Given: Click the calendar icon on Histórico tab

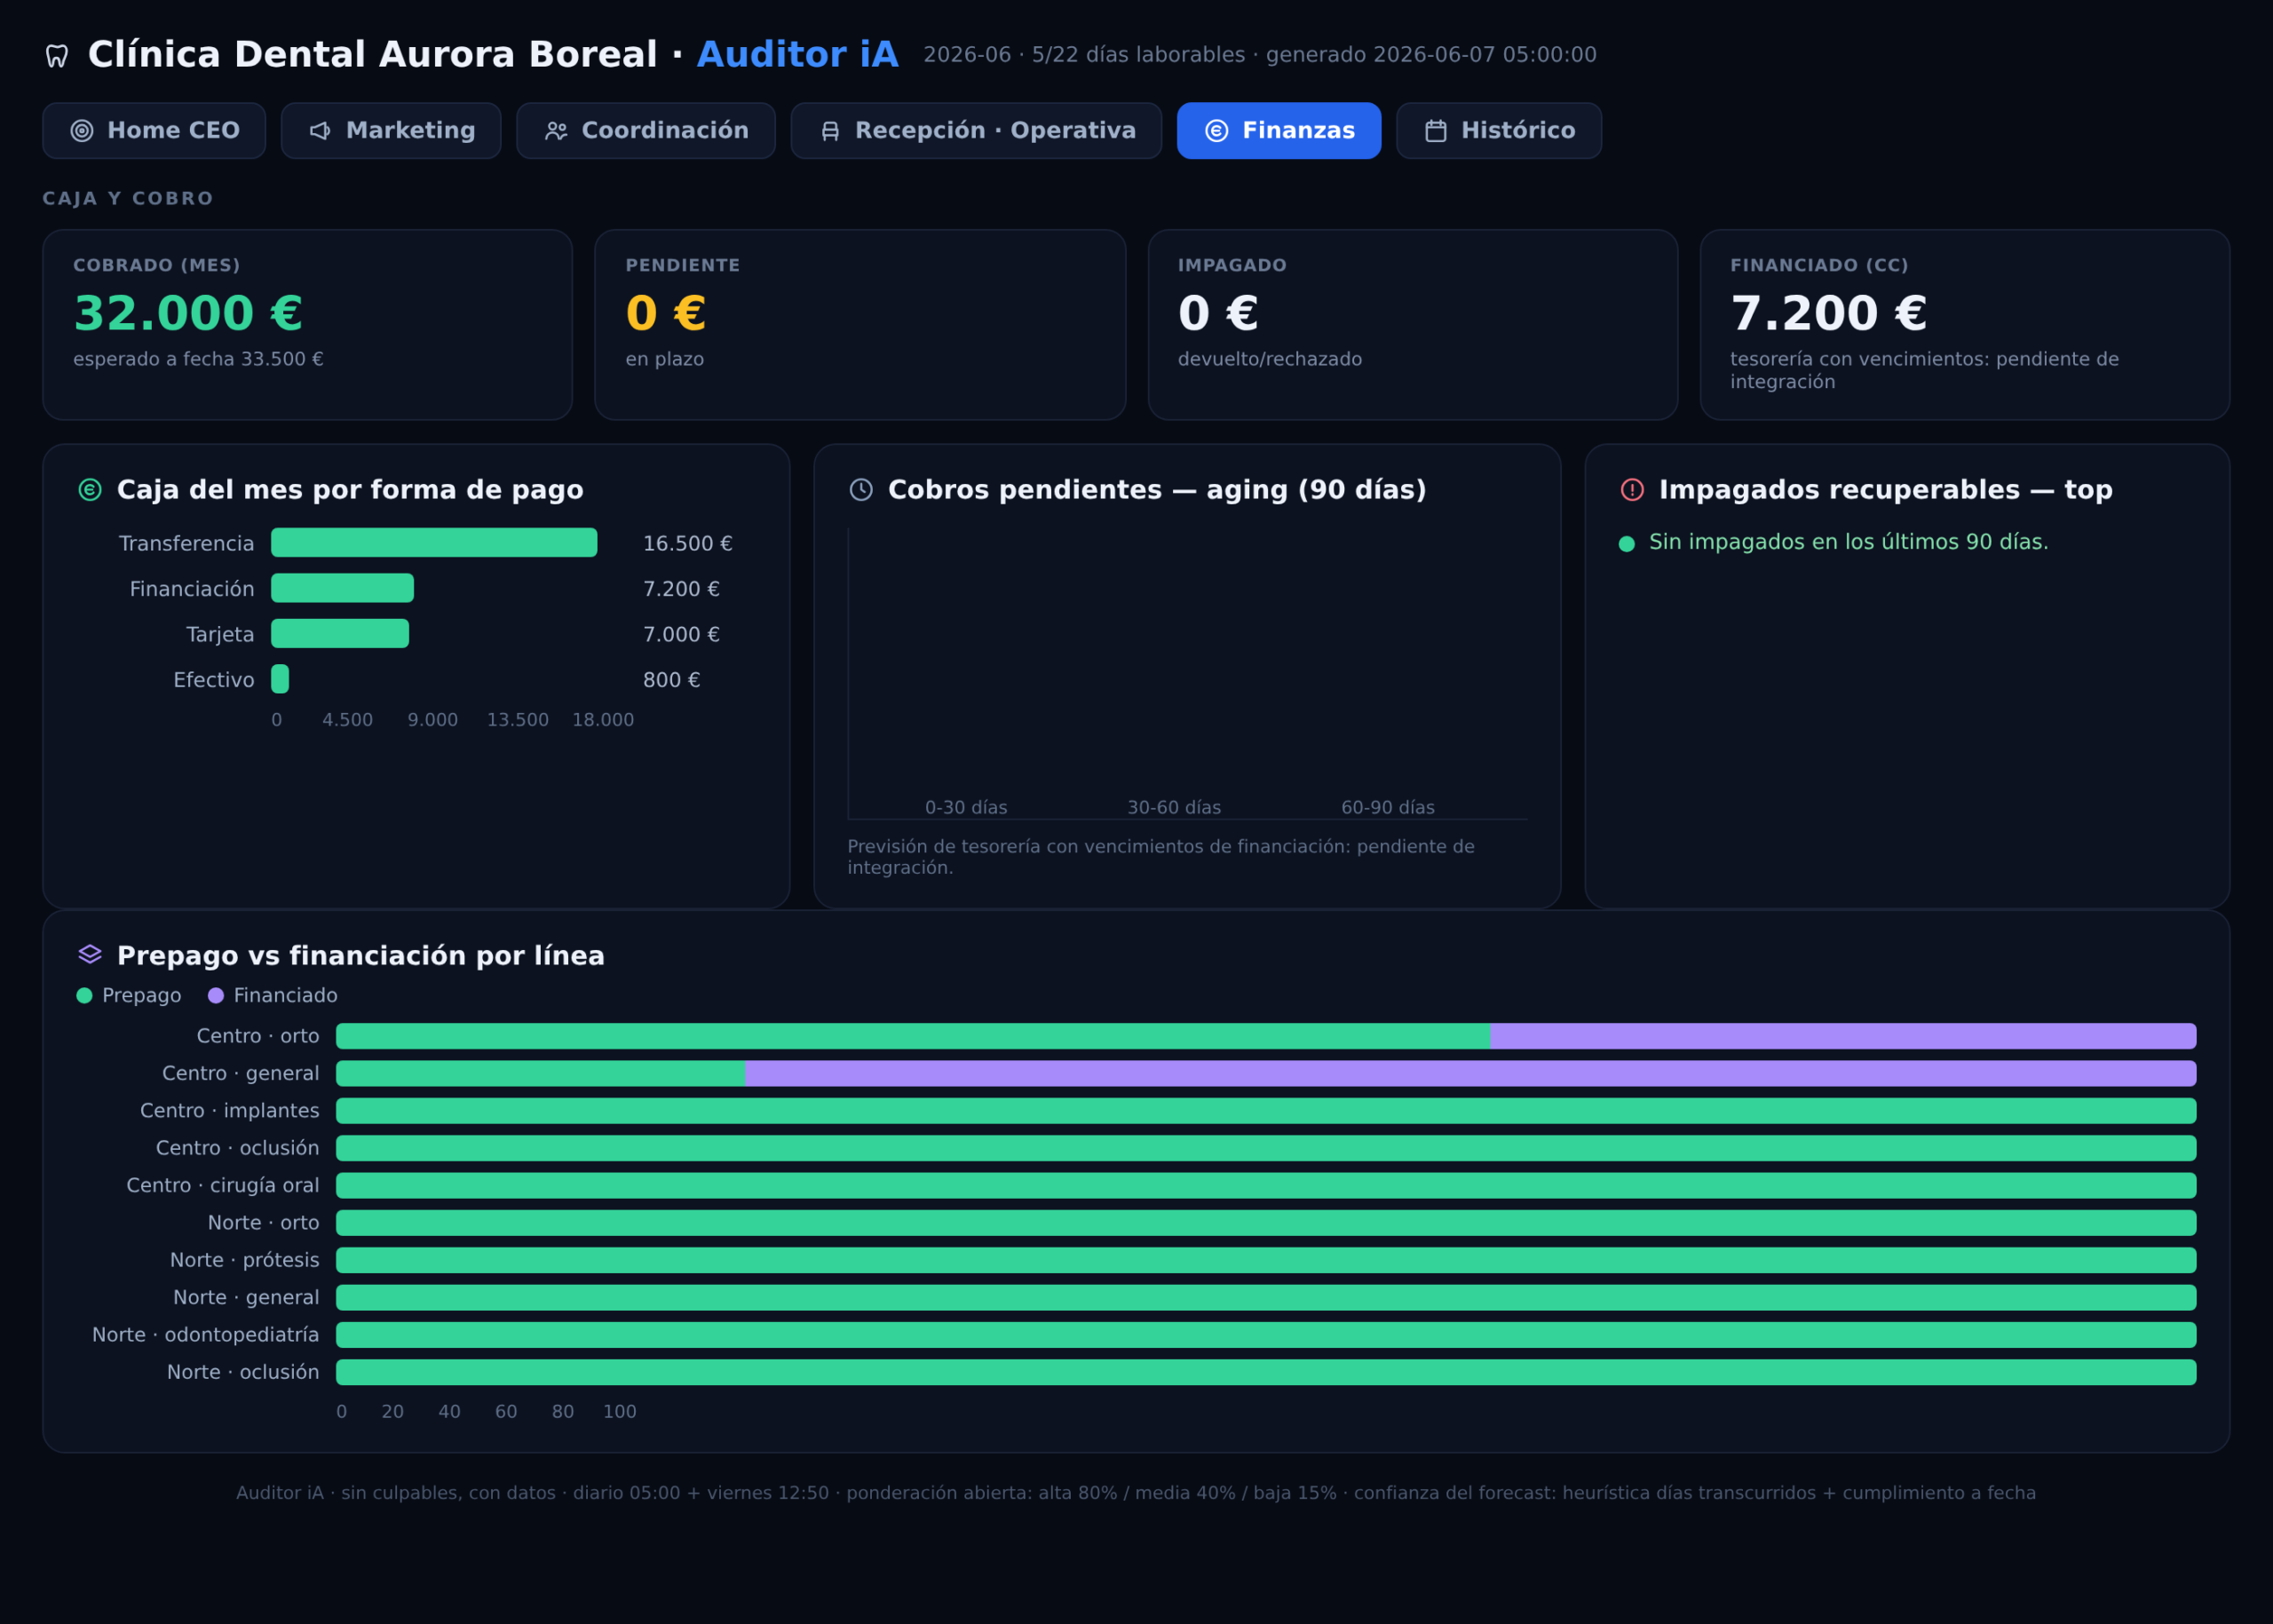Looking at the screenshot, I should point(1436,131).
